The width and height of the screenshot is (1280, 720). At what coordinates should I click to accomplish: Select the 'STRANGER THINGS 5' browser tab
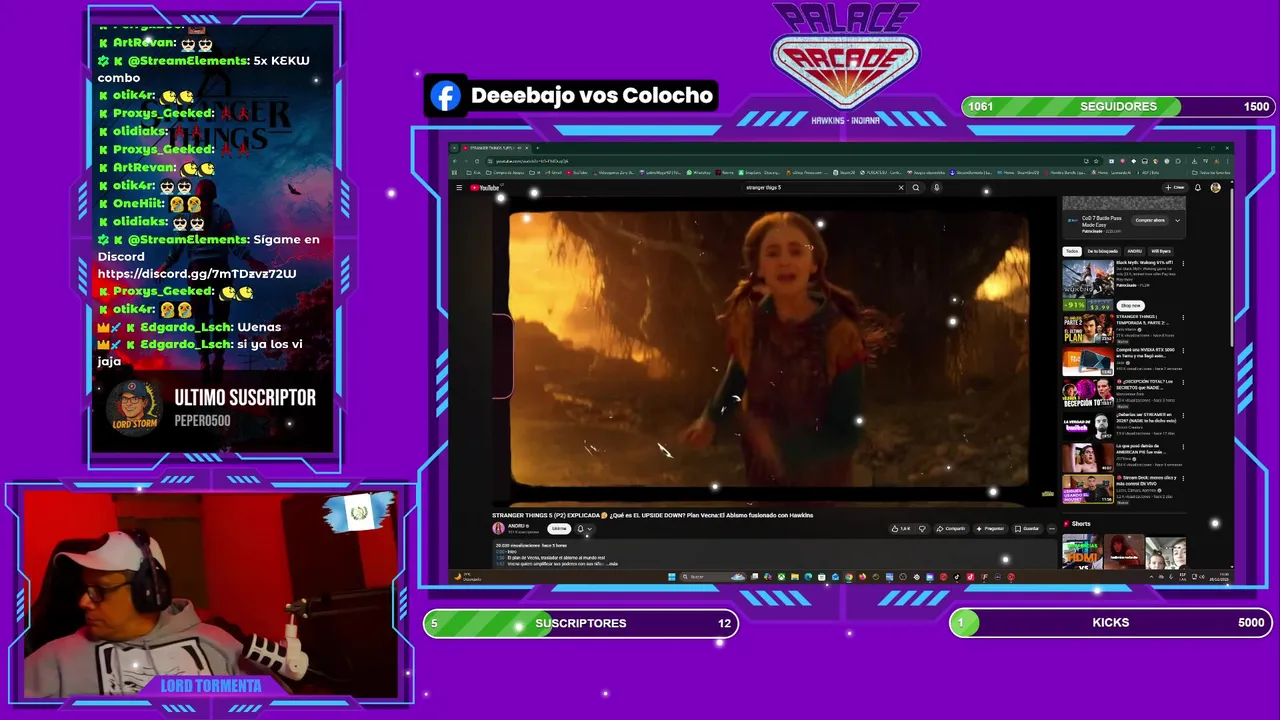click(495, 148)
